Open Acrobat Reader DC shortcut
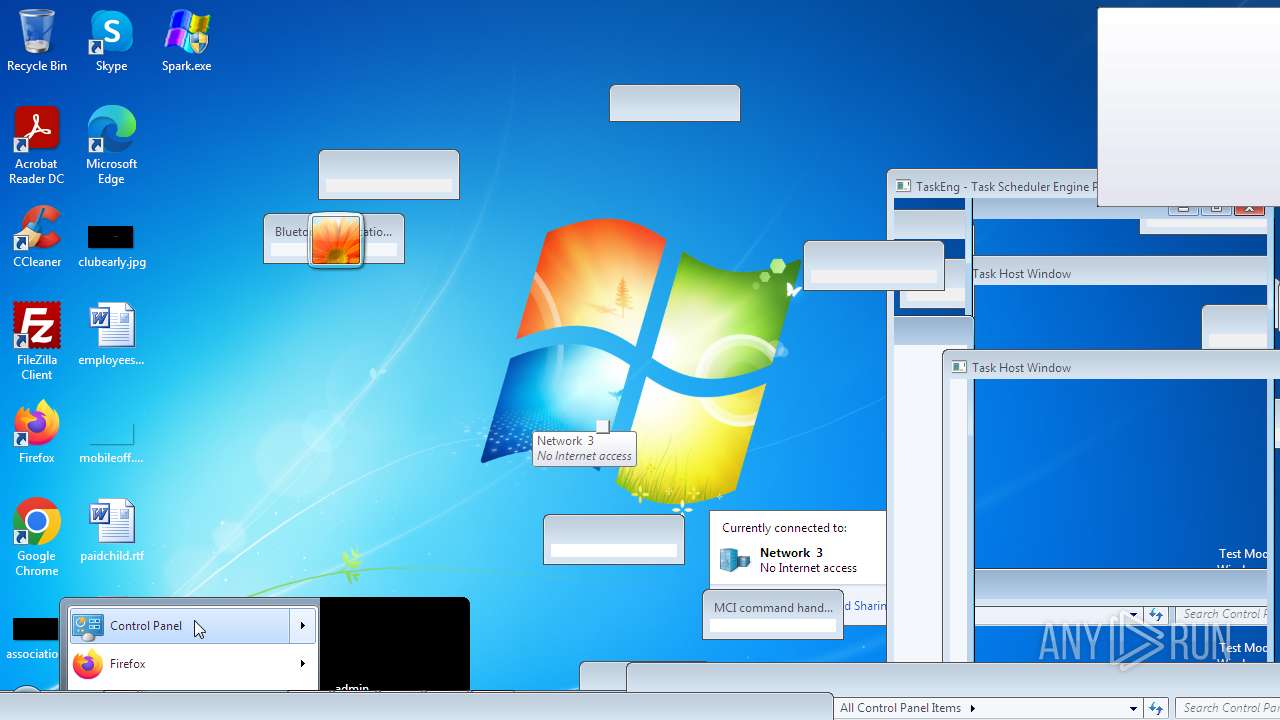Screen dimensions: 1280x720 pyautogui.click(x=37, y=146)
